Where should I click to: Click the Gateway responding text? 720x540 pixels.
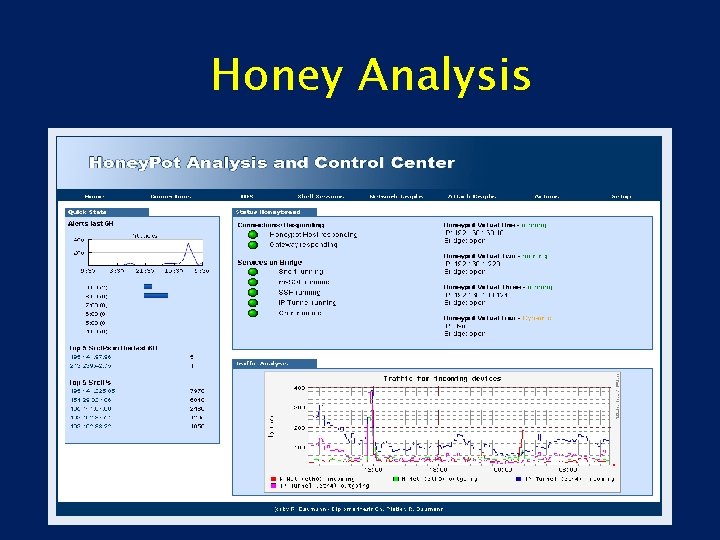[x=303, y=245]
